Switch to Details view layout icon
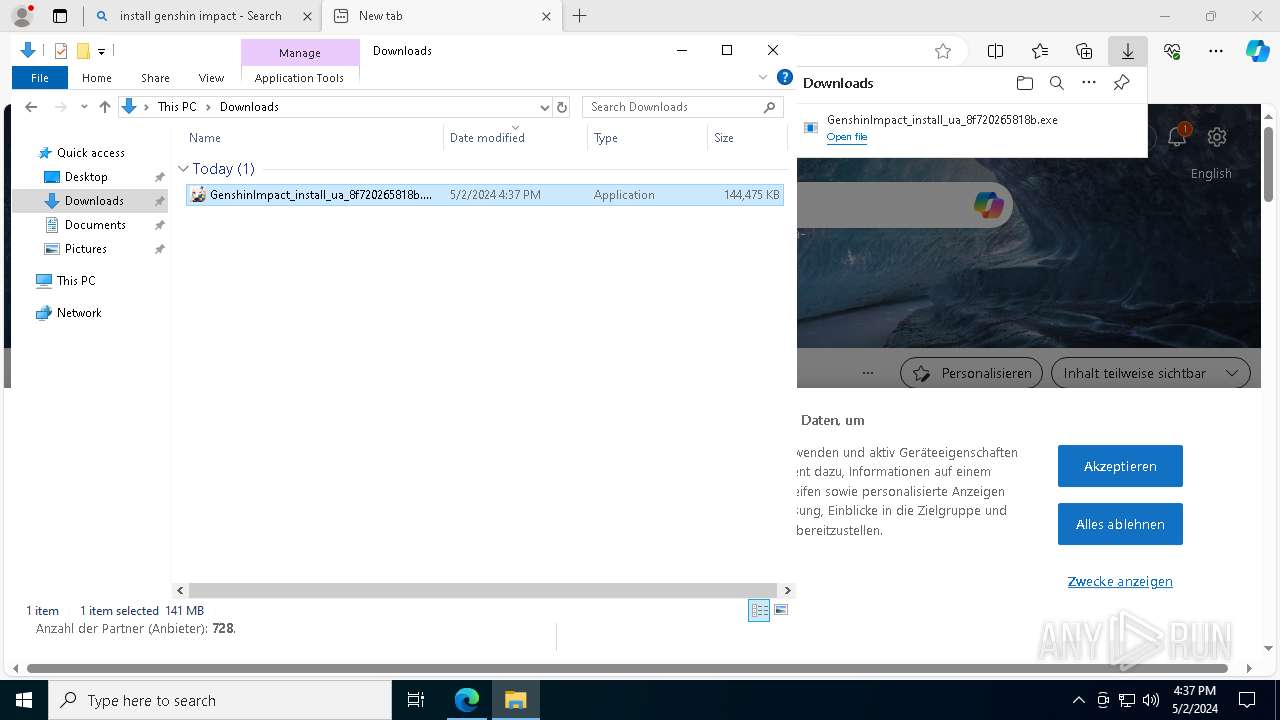Viewport: 1280px width, 720px height. coord(759,610)
